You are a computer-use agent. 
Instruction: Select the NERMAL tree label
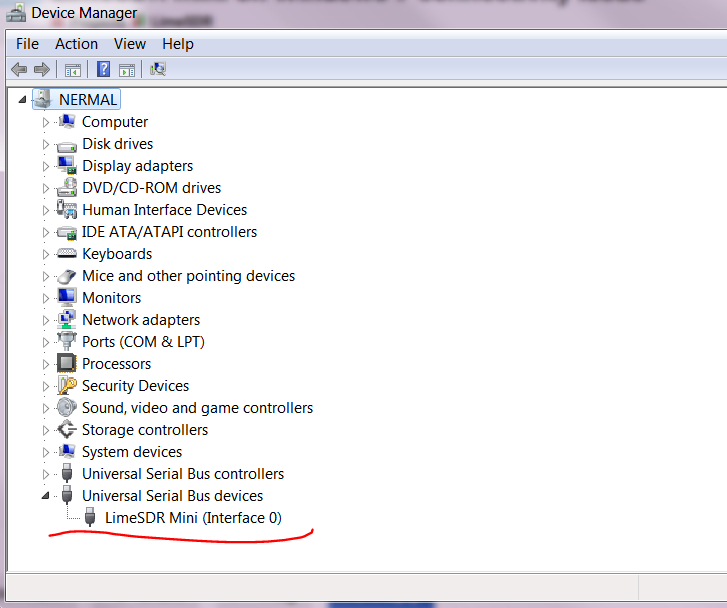(x=88, y=99)
